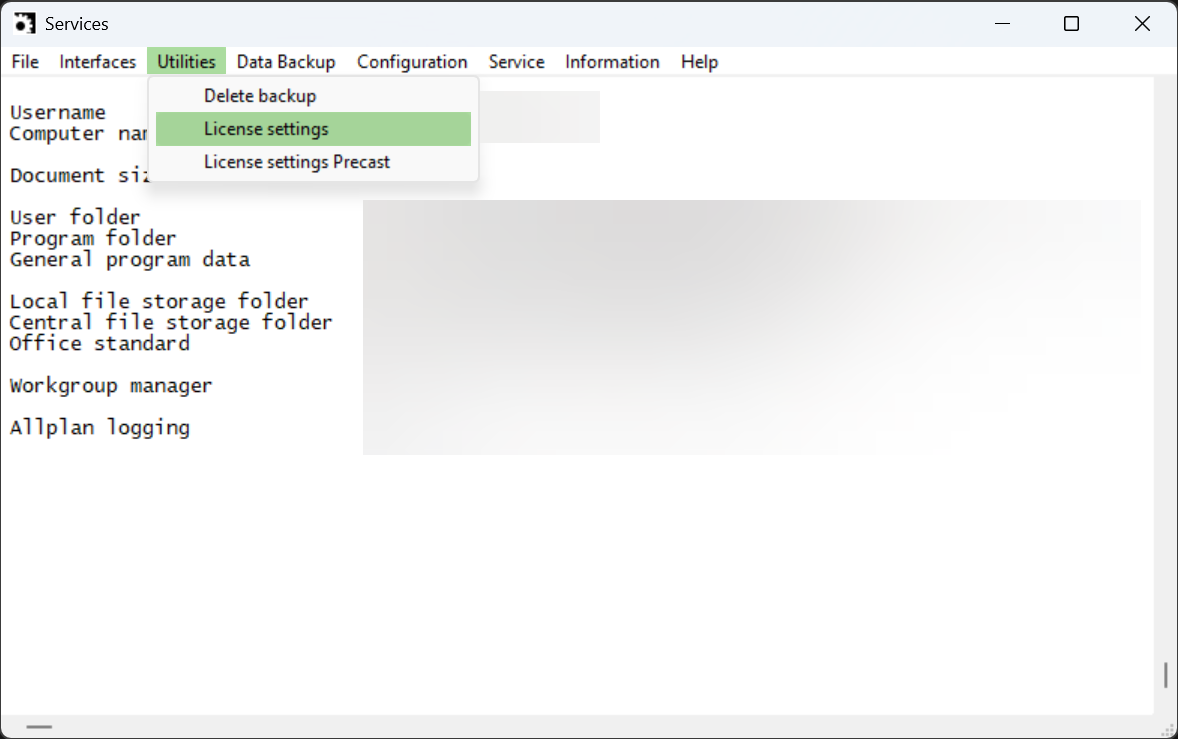Click the vertical scrollbar thumb
The width and height of the screenshot is (1178, 739).
(1165, 674)
